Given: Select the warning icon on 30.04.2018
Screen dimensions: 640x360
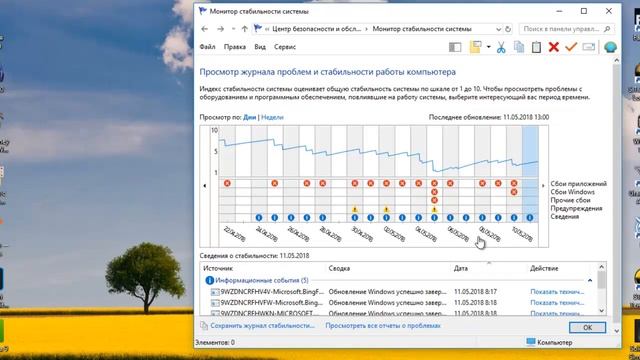Looking at the screenshot, I should click(355, 209).
